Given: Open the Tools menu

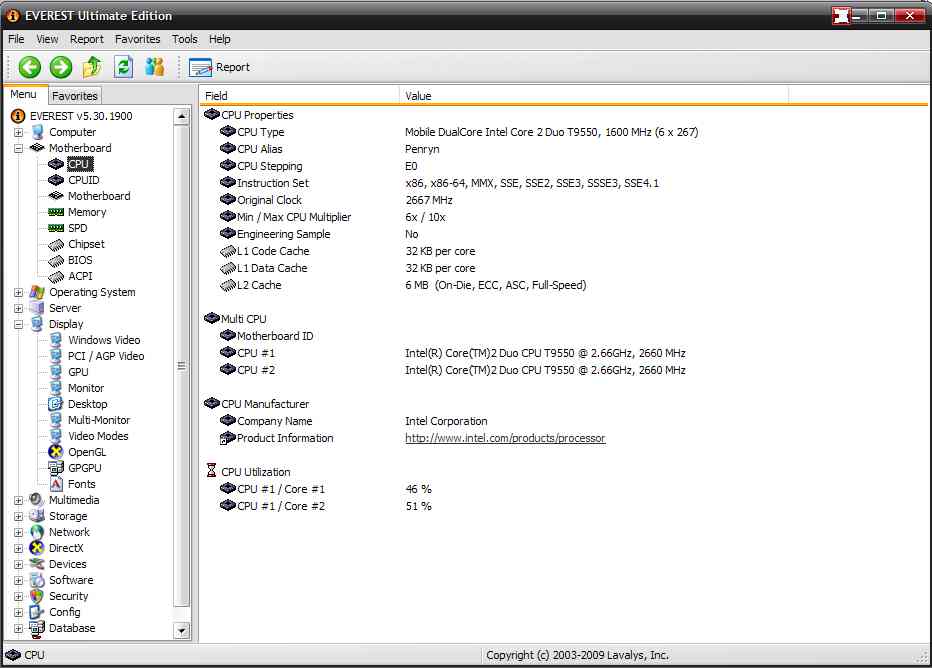Looking at the screenshot, I should click(x=184, y=39).
